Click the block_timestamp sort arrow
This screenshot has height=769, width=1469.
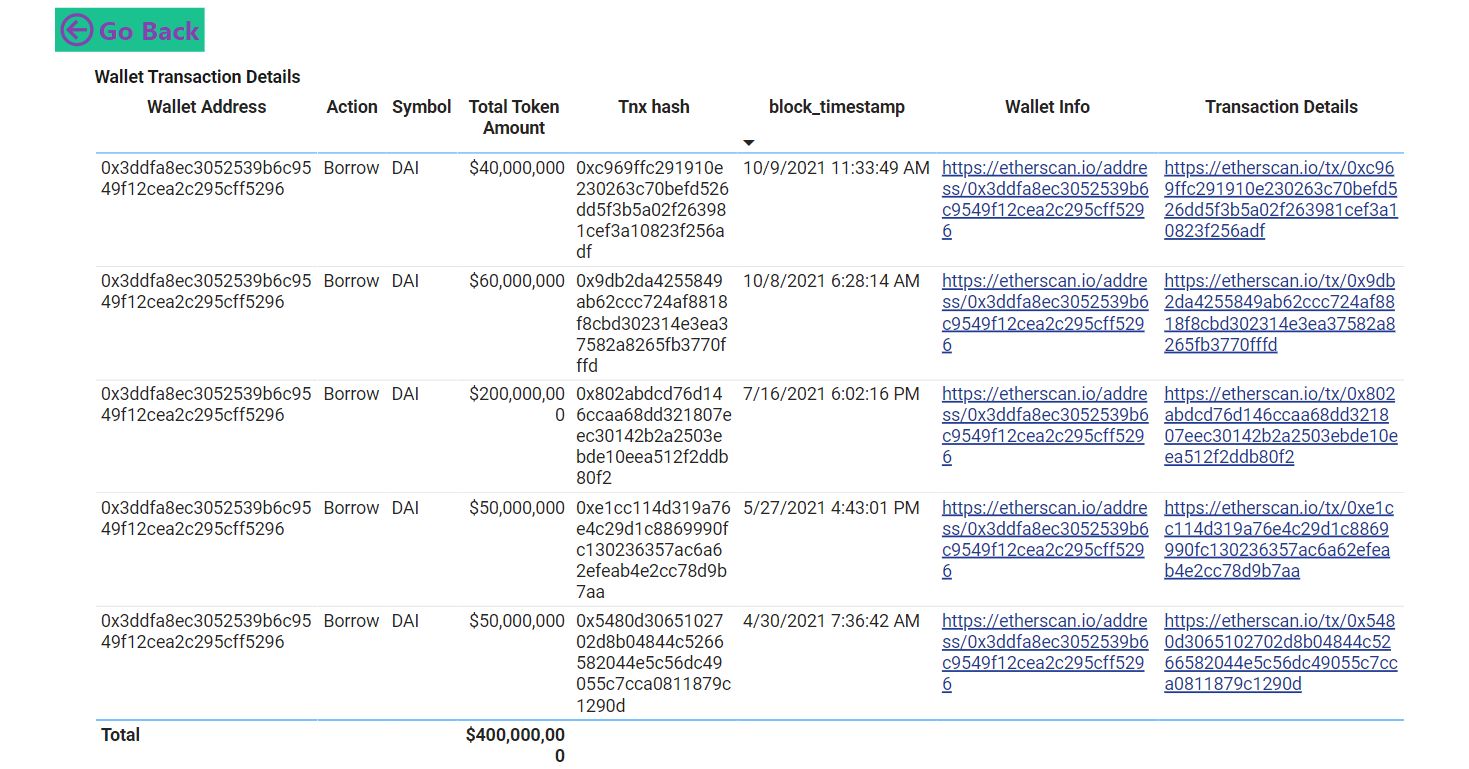tap(749, 143)
